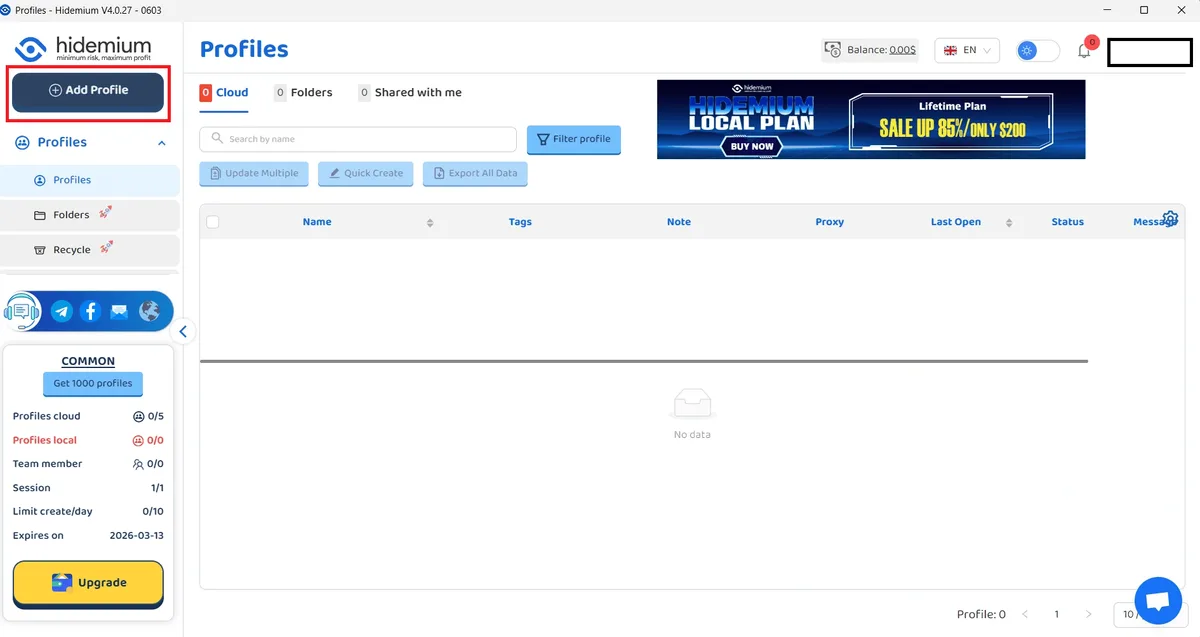Check the select-all profiles checkbox
Viewport: 1200px width, 637px height.
point(213,222)
